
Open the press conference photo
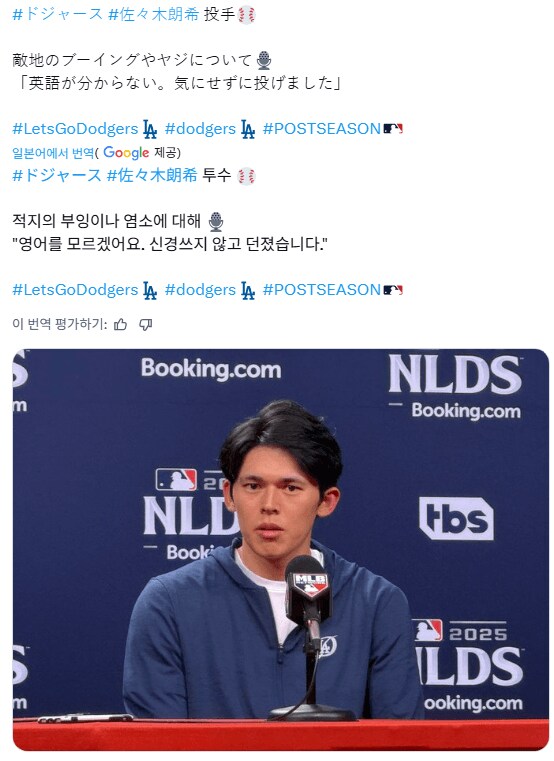281,549
